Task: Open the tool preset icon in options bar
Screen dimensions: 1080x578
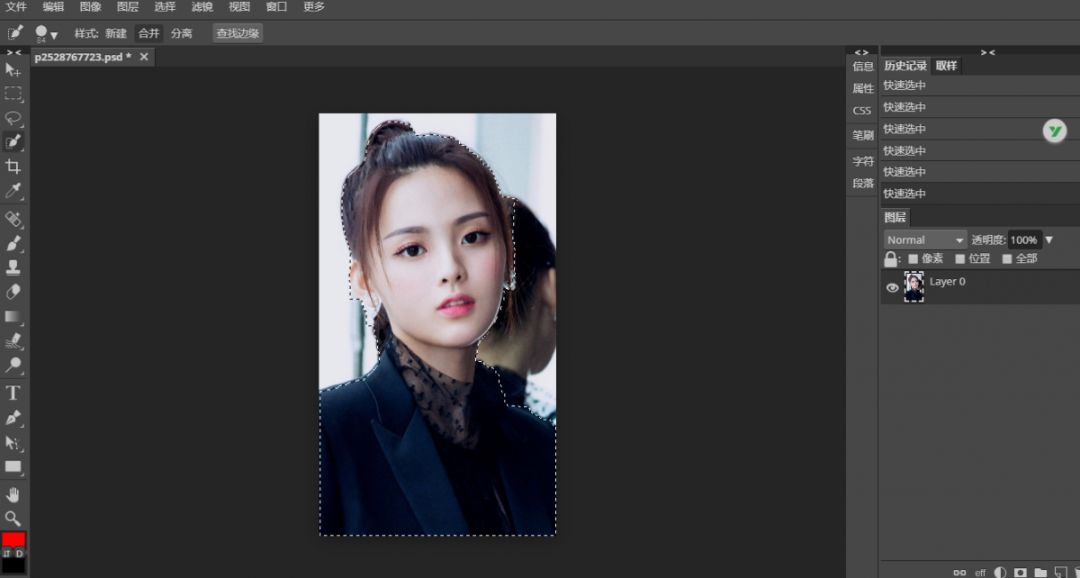Action: point(14,32)
